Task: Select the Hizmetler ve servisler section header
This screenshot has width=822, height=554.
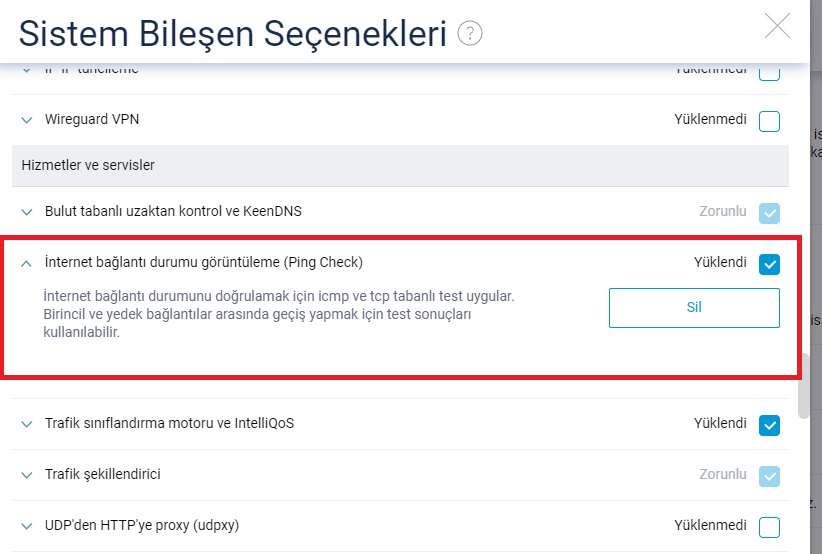Action: click(x=400, y=165)
